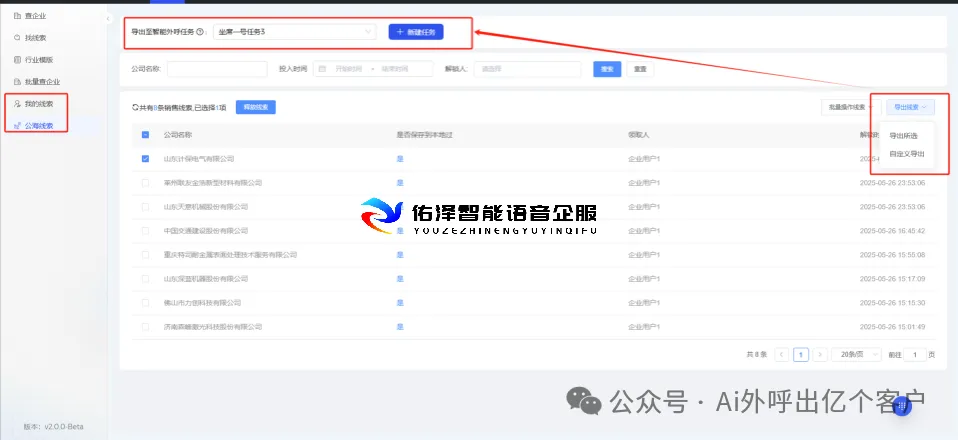Open the 坐席一号任务3 task dropdown

tap(294, 32)
